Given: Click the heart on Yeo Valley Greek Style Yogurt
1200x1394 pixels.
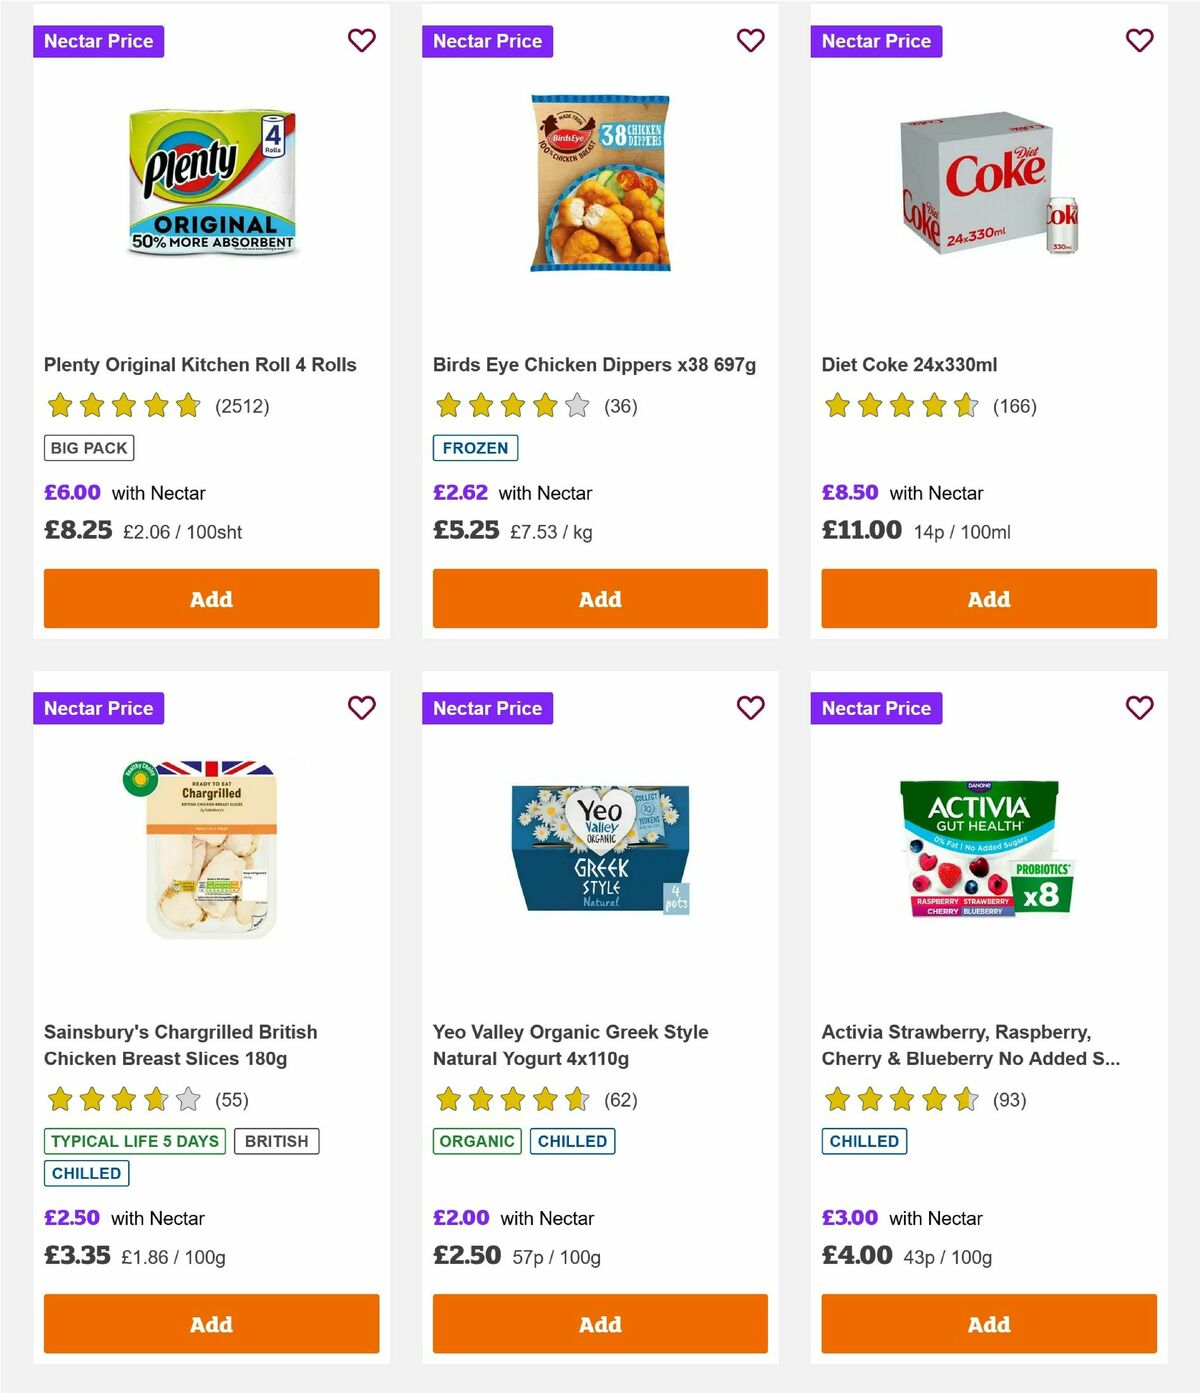Looking at the screenshot, I should point(750,708).
